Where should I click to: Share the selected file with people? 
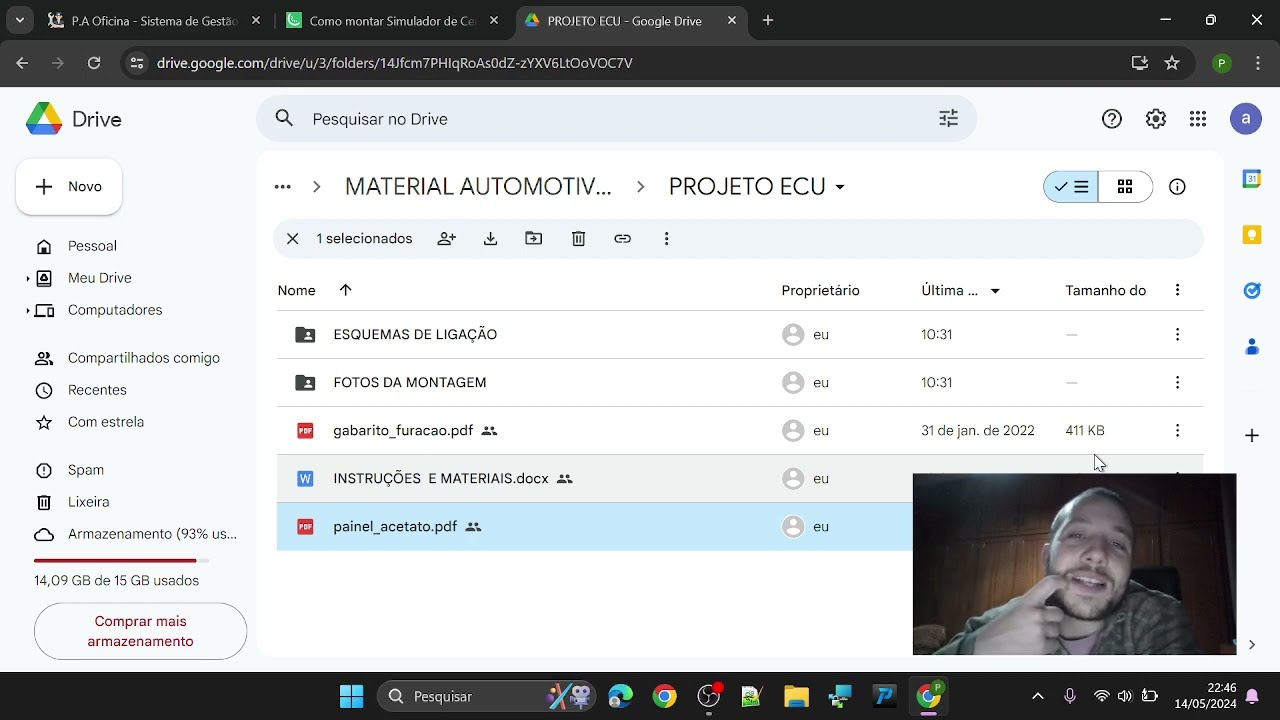[447, 239]
